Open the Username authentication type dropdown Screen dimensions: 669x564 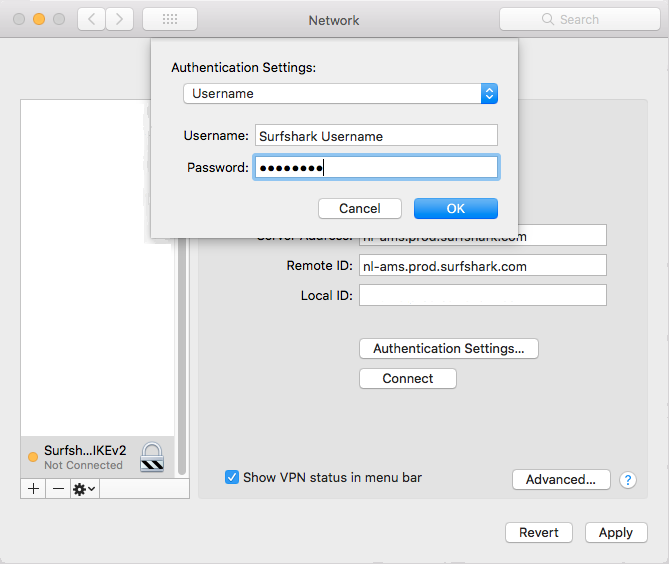340,93
